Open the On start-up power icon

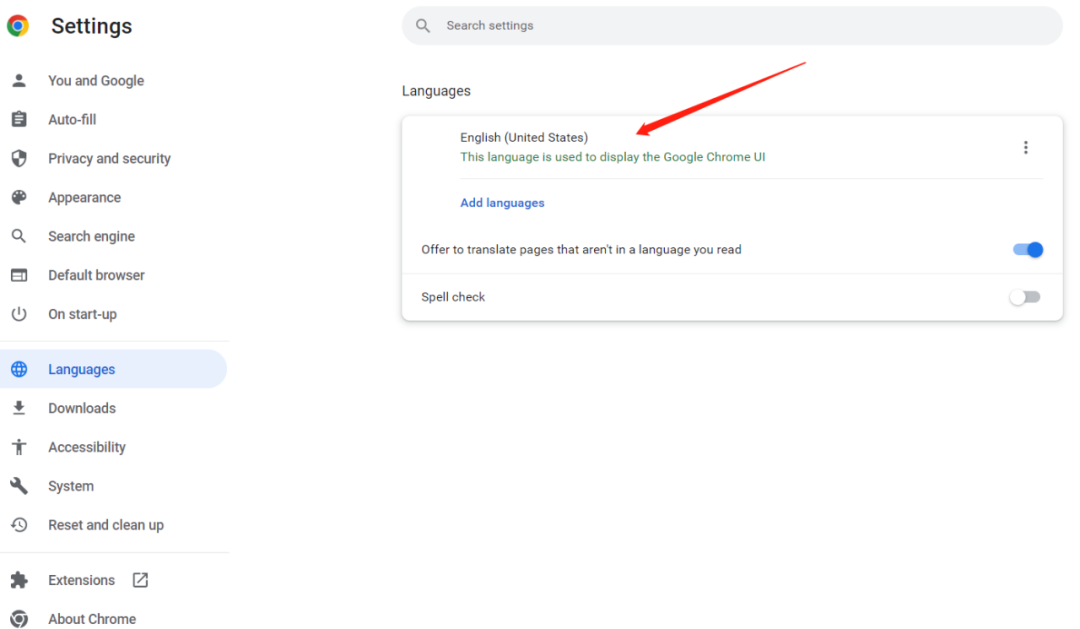point(21,314)
